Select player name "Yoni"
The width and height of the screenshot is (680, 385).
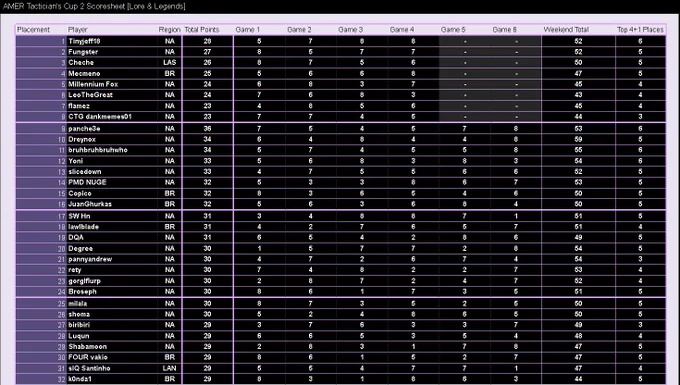pyautogui.click(x=75, y=161)
